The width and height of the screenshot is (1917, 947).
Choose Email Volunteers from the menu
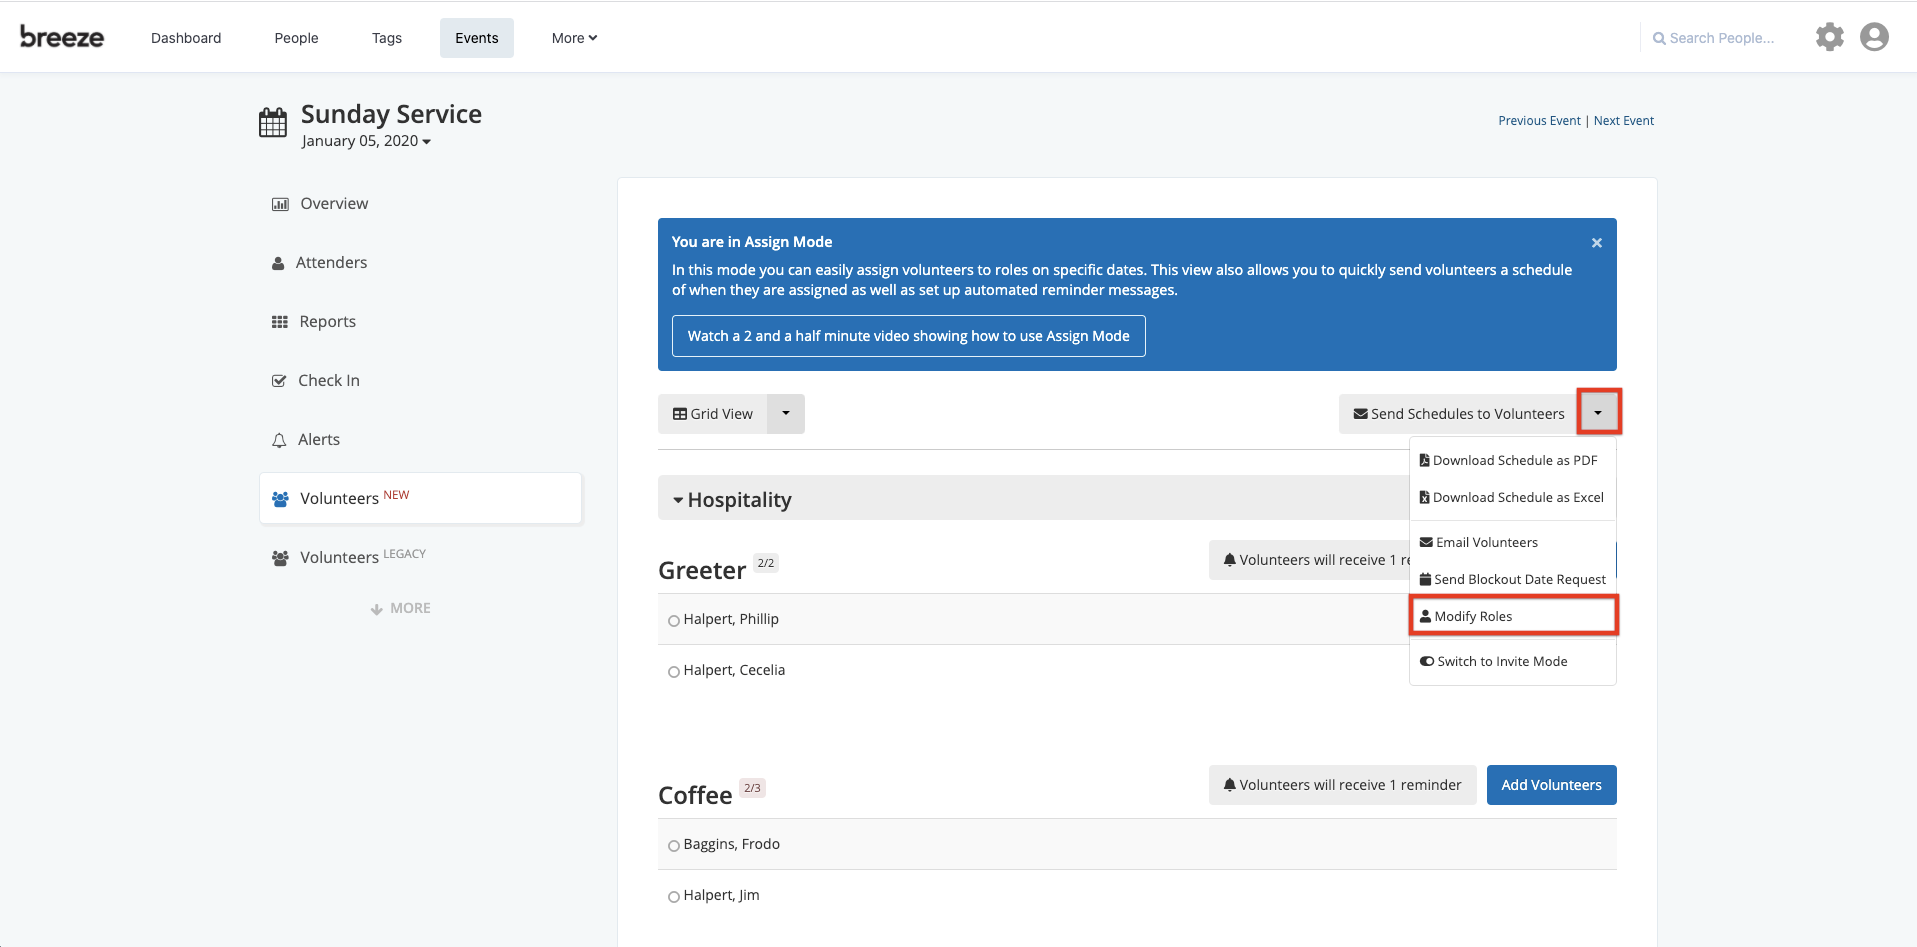[x=1512, y=542]
